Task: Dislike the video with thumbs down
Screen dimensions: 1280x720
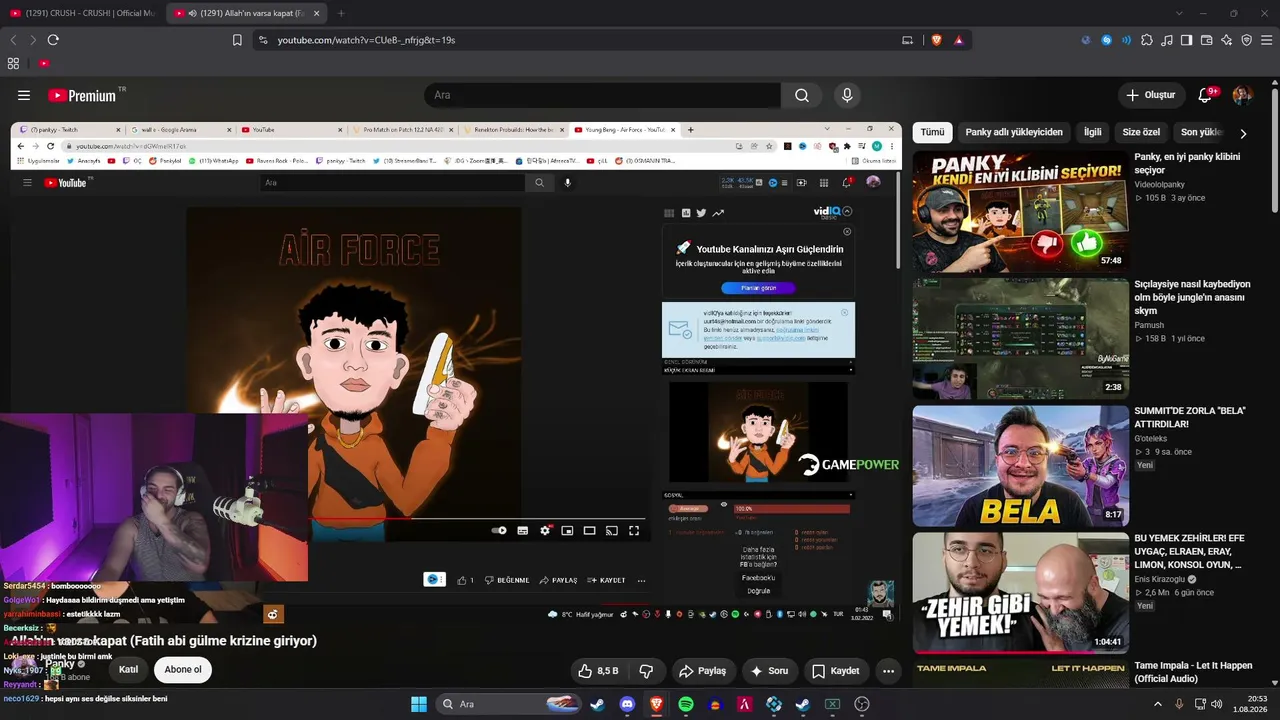Action: click(646, 671)
